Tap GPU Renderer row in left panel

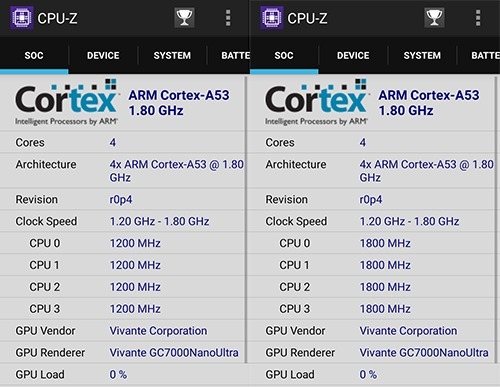[x=122, y=352]
